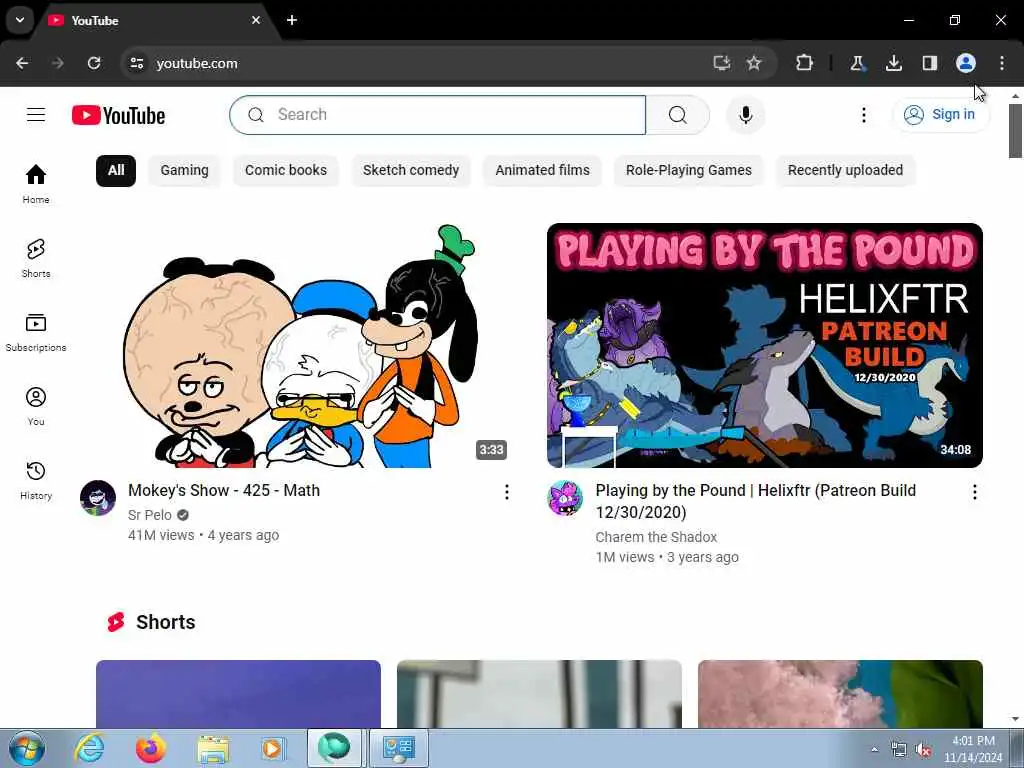Play the Helixftr Patreon Build thumbnail

coord(765,345)
